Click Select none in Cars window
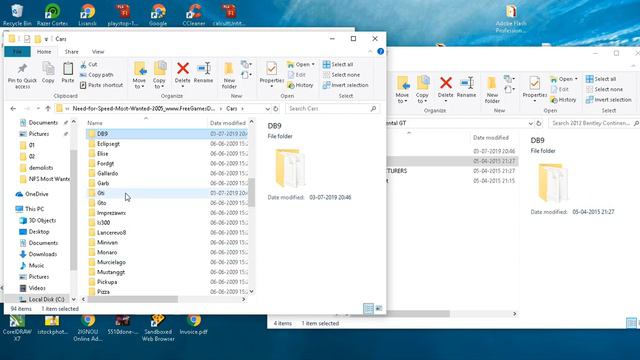Screen dimensions: 640x360 (x=341, y=75)
